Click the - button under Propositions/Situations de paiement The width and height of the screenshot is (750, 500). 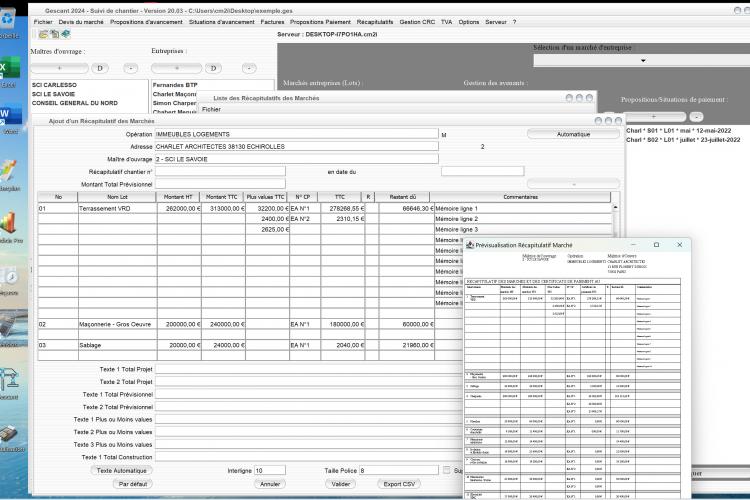point(696,117)
